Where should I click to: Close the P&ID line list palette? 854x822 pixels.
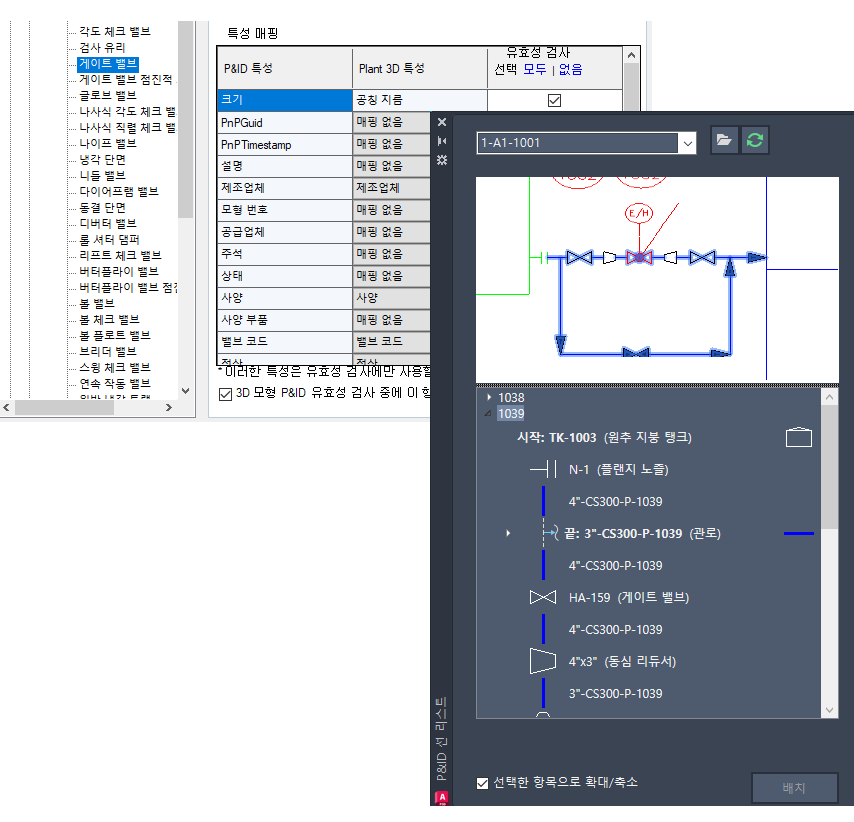pyautogui.click(x=442, y=122)
